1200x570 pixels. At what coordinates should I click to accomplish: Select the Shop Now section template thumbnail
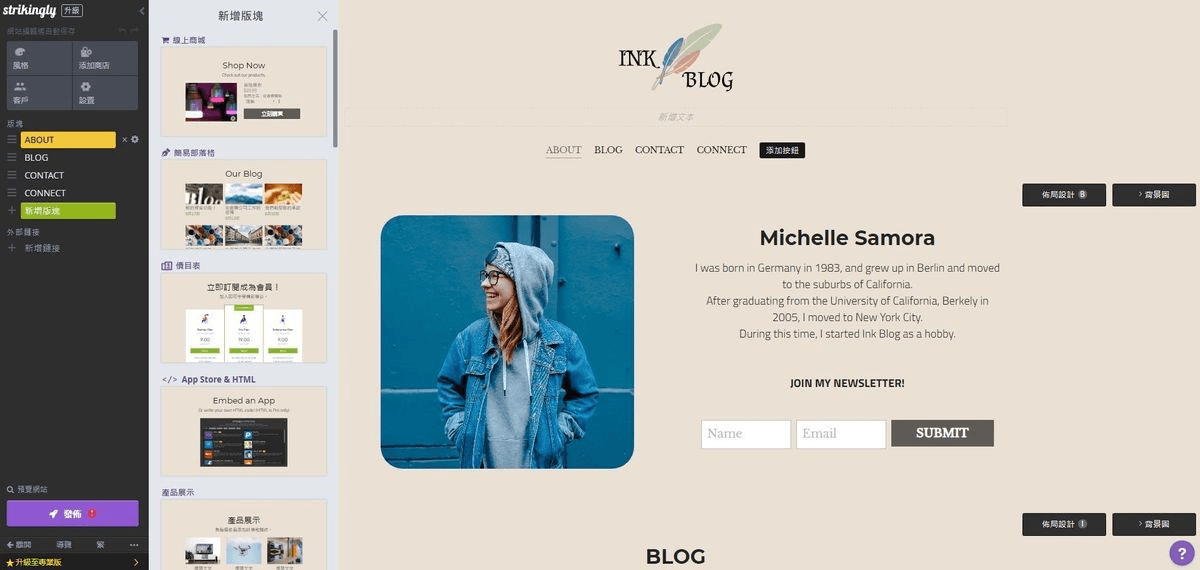(244, 91)
